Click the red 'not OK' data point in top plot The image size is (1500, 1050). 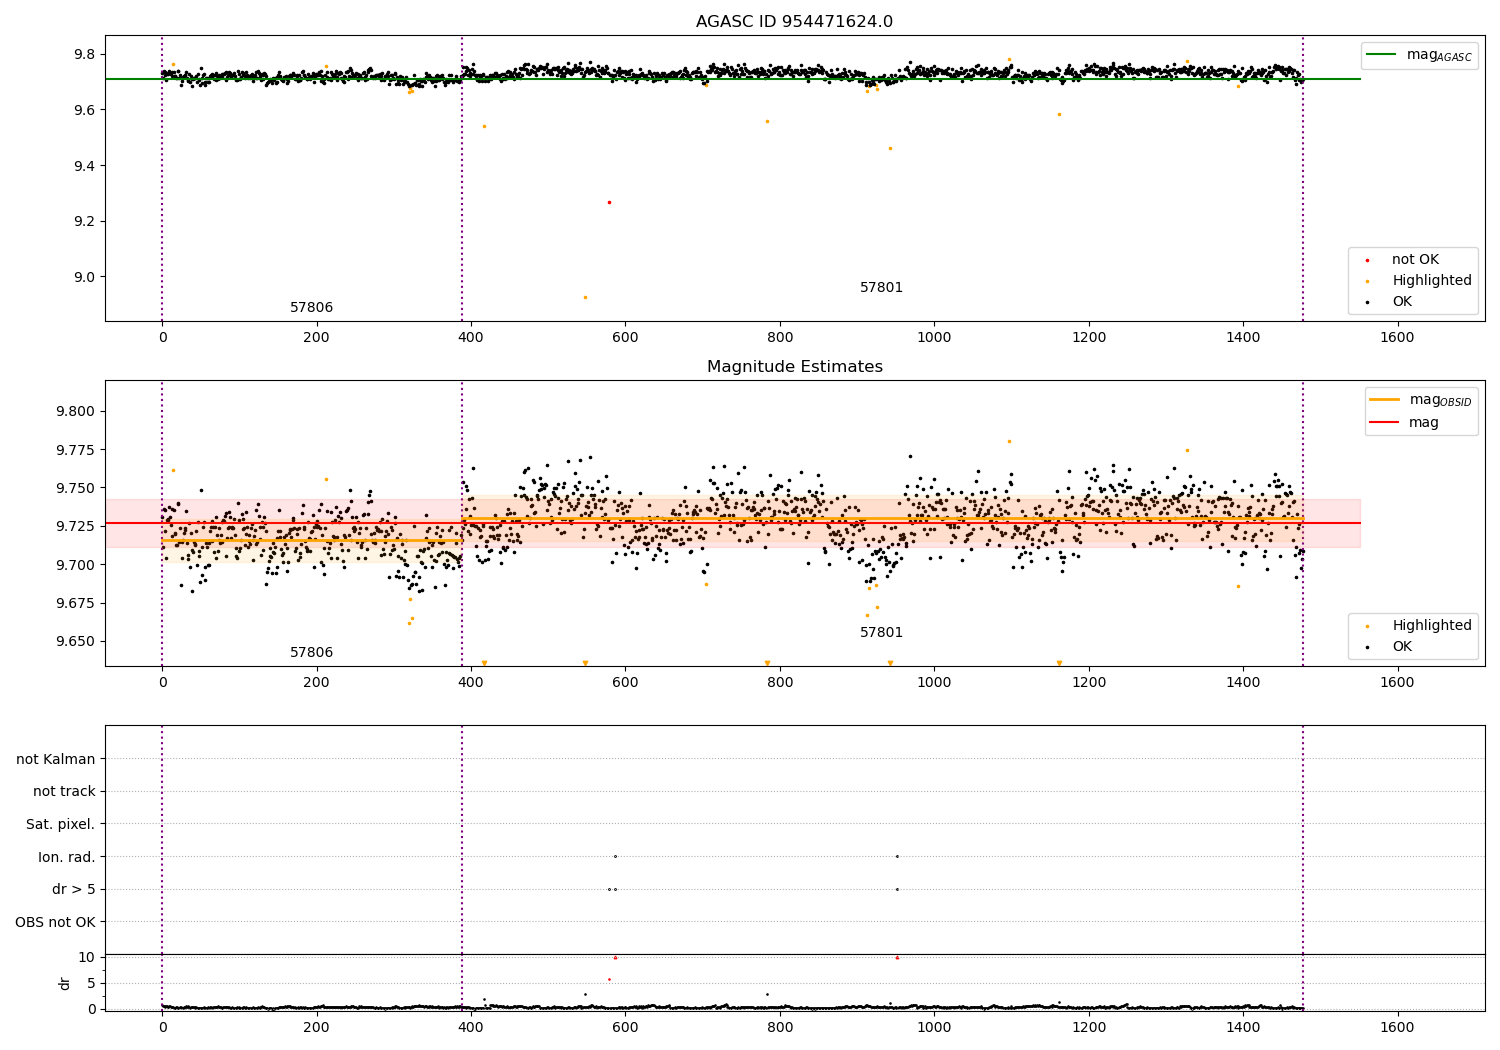pos(609,202)
